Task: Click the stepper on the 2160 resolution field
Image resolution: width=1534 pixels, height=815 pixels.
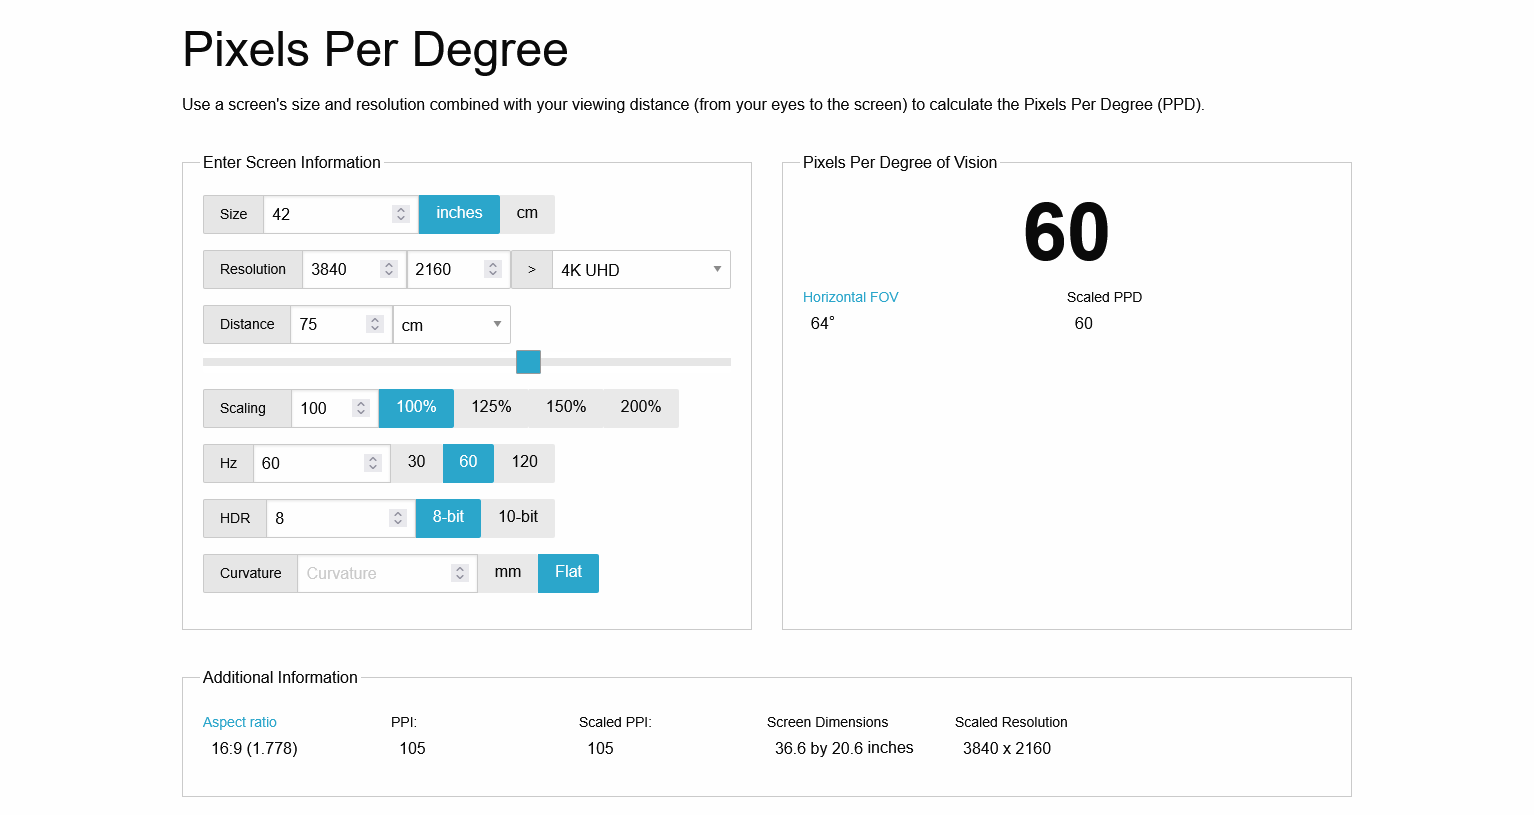Action: (x=493, y=269)
